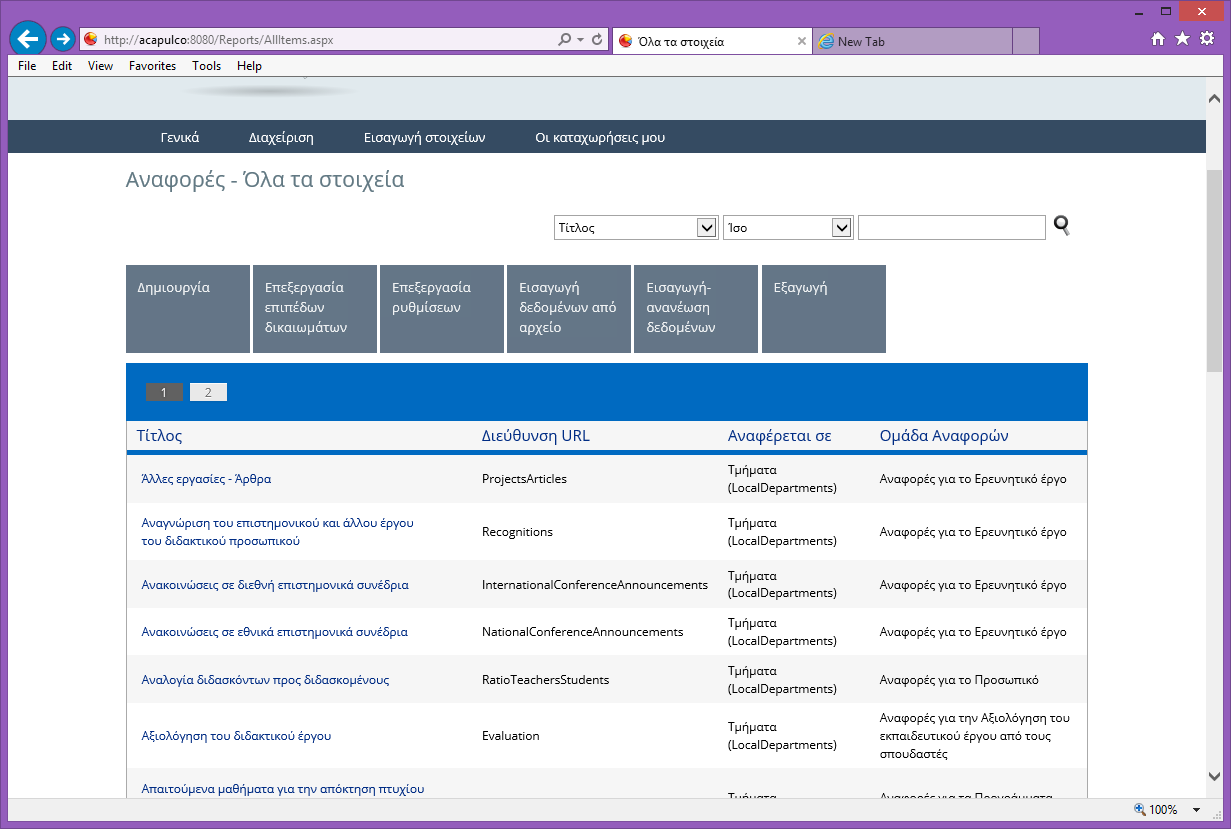This screenshot has width=1231, height=829.
Task: Open the Edit menu
Action: 62,66
